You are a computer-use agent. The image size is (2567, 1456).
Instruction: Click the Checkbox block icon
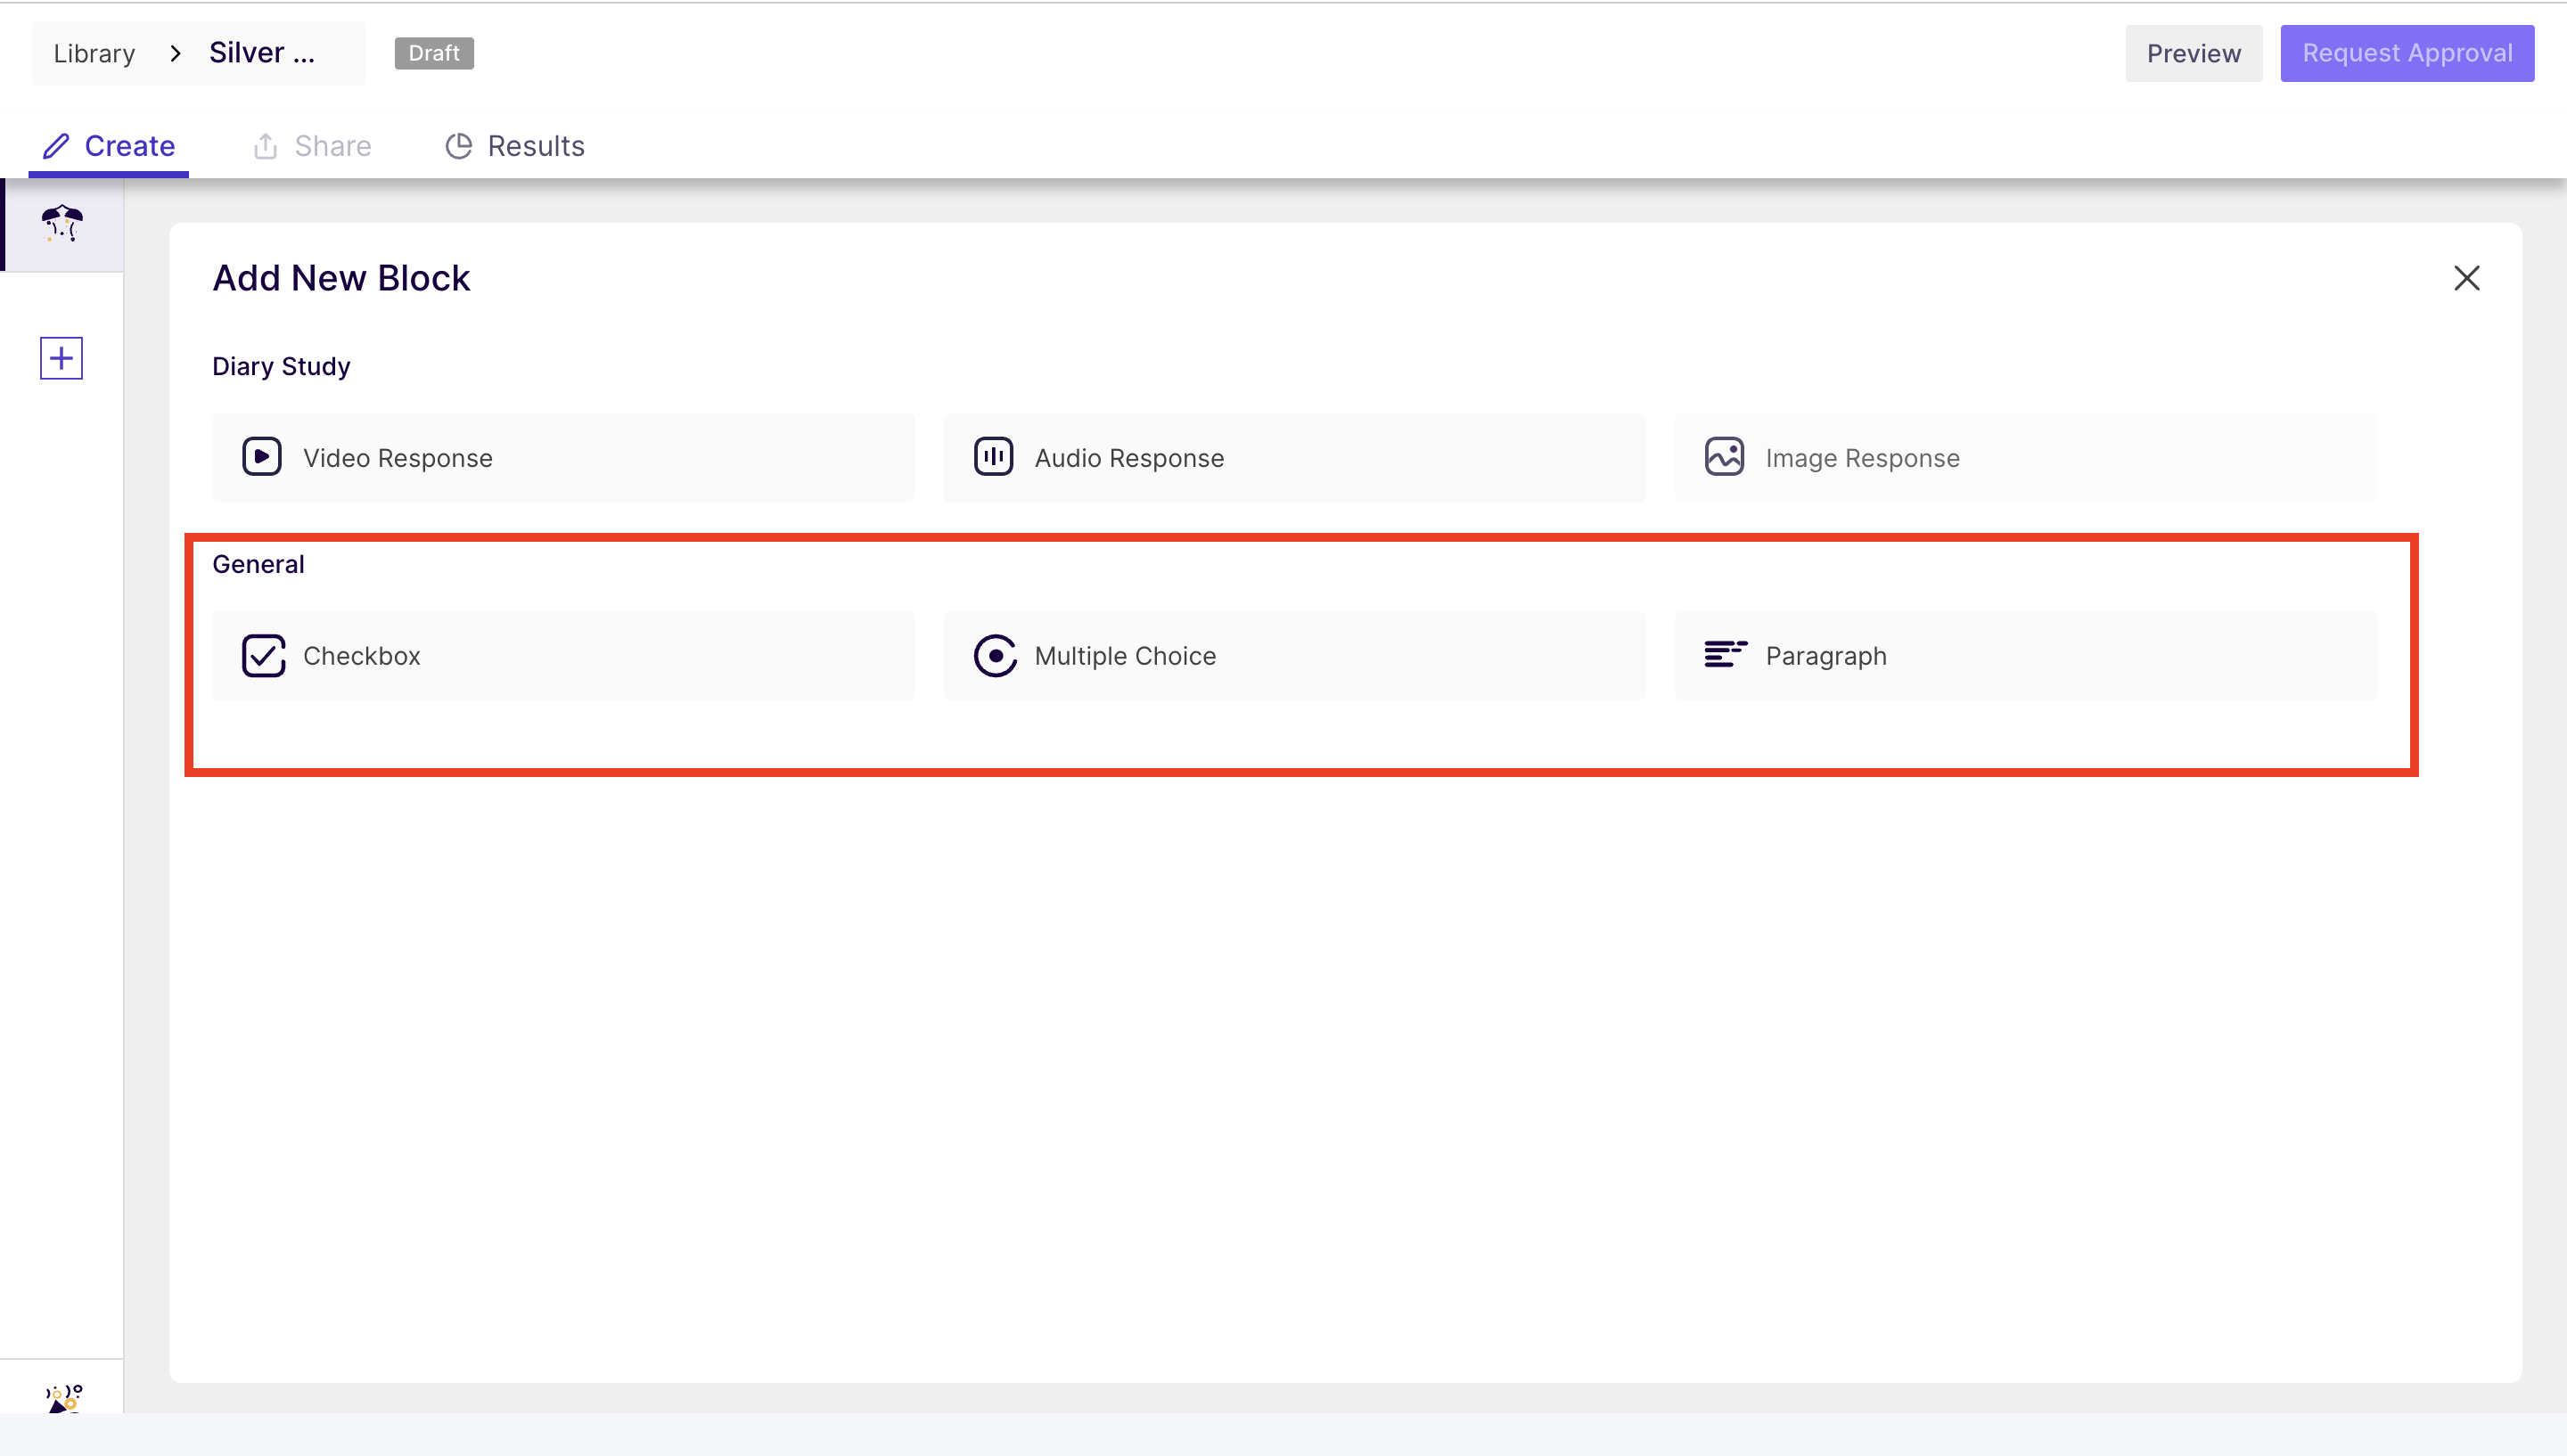pos(264,656)
